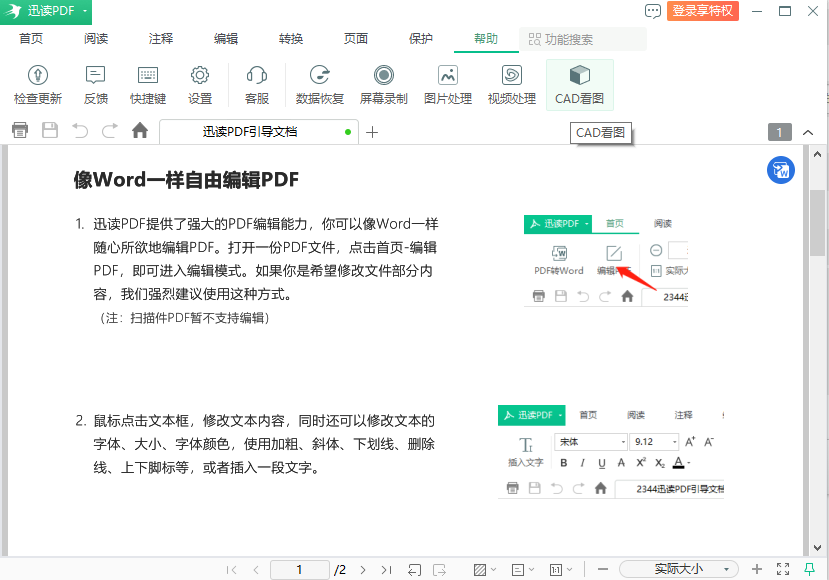Viewport: 829px width, 580px height.
Task: Open 设置 settings gear
Action: coord(200,85)
